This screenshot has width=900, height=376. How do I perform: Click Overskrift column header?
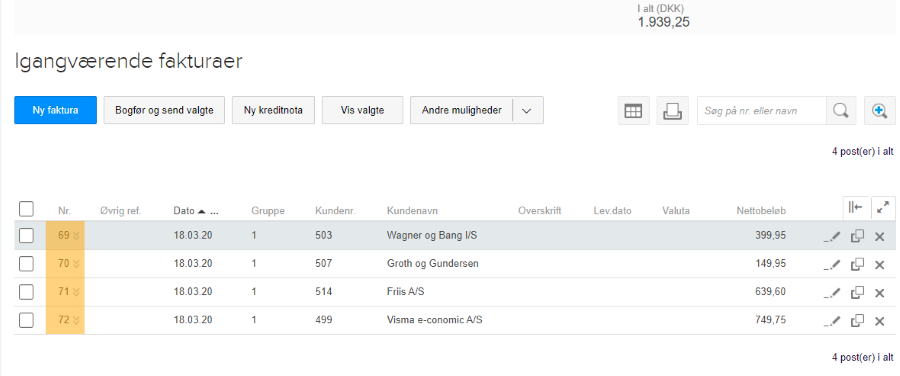(x=540, y=211)
